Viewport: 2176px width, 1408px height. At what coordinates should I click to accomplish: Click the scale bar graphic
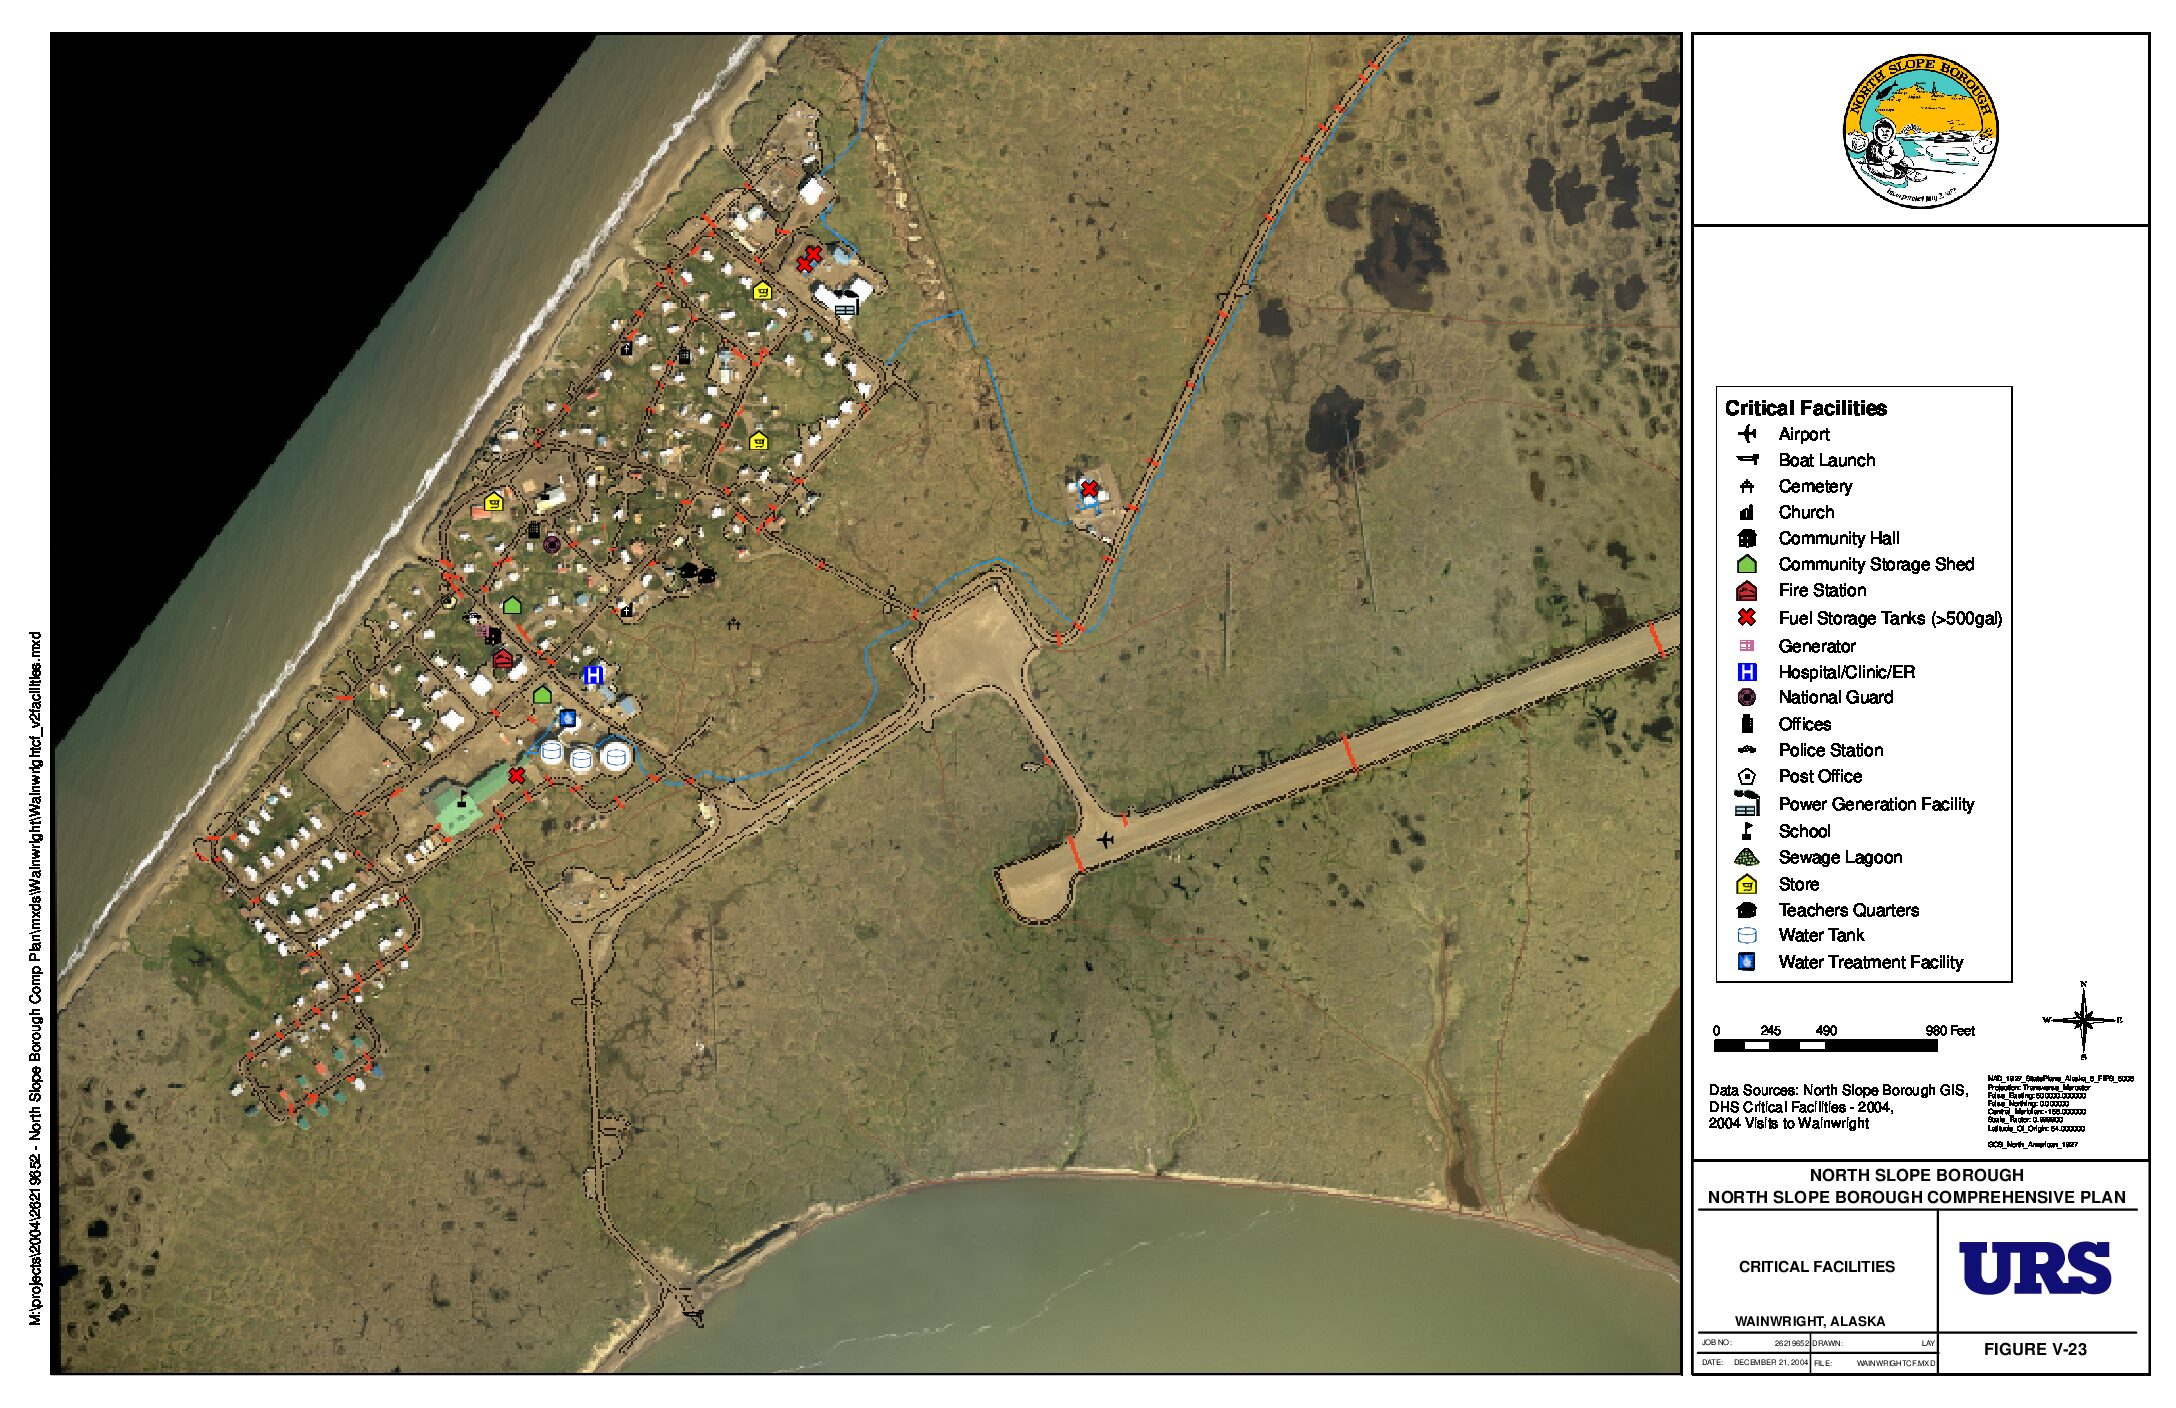pos(1825,1046)
